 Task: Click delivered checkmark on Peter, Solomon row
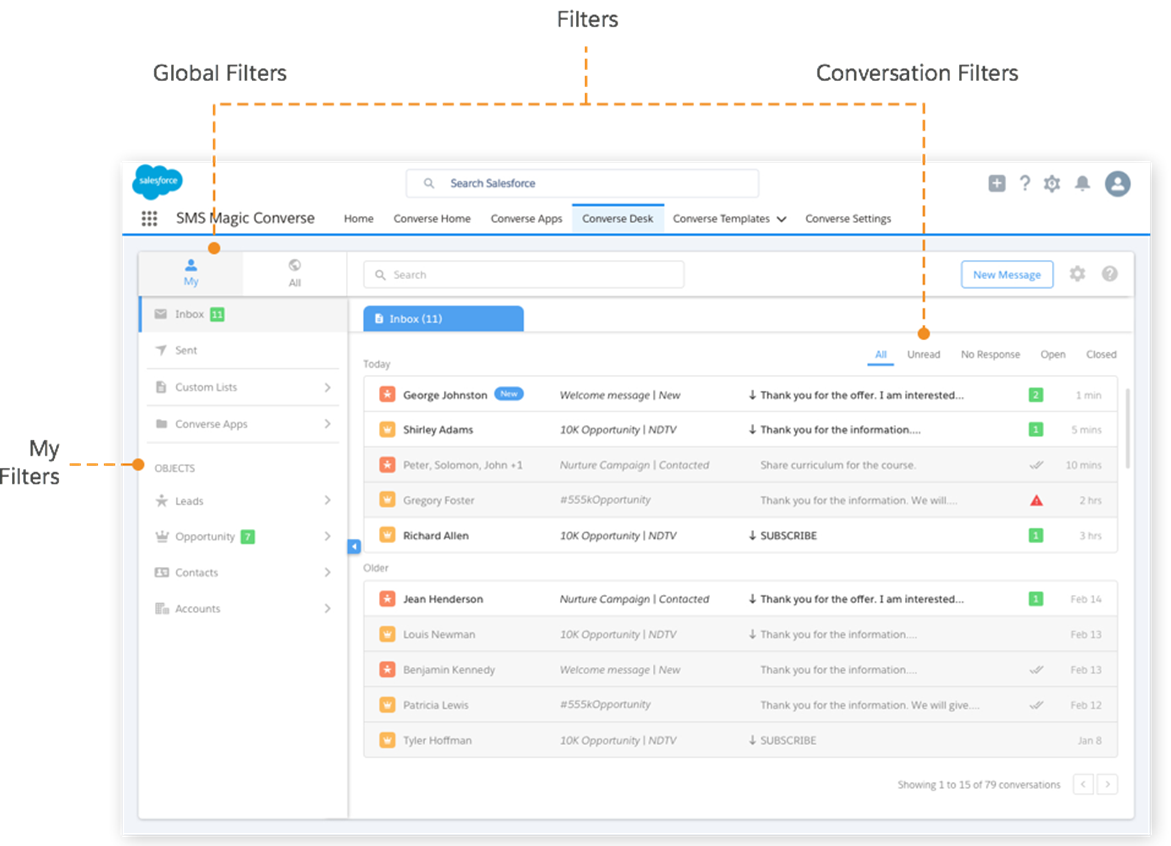click(1036, 465)
